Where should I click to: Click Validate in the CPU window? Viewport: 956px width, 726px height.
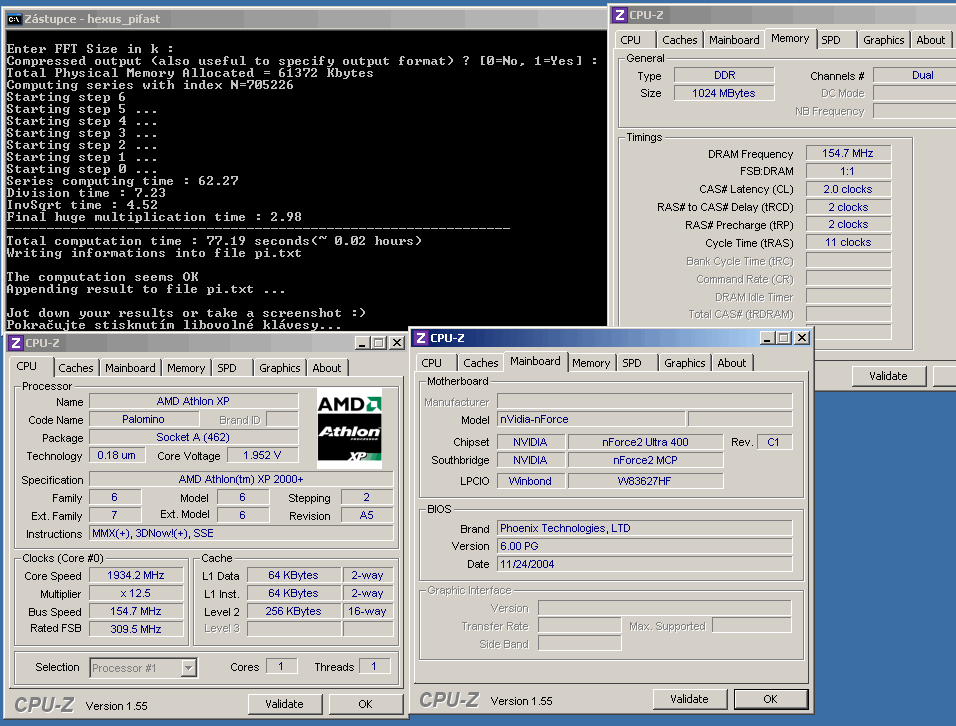[x=284, y=704]
